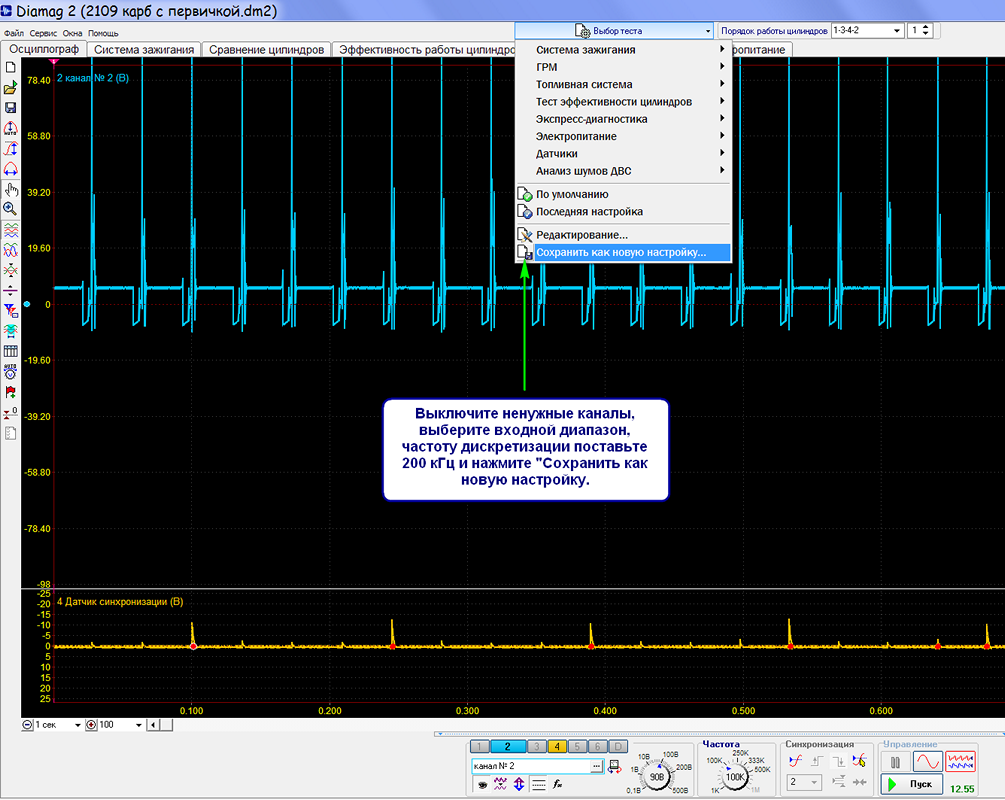The height and width of the screenshot is (800, 1005).
Task: Click the zero offset marker icon
Action: (10, 413)
